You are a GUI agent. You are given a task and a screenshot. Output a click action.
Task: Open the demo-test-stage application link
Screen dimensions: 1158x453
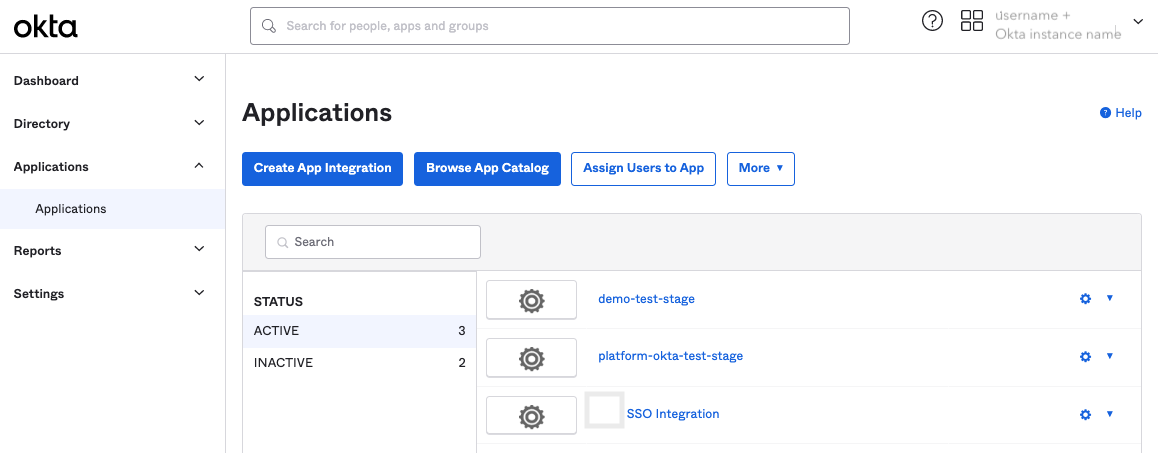click(646, 299)
